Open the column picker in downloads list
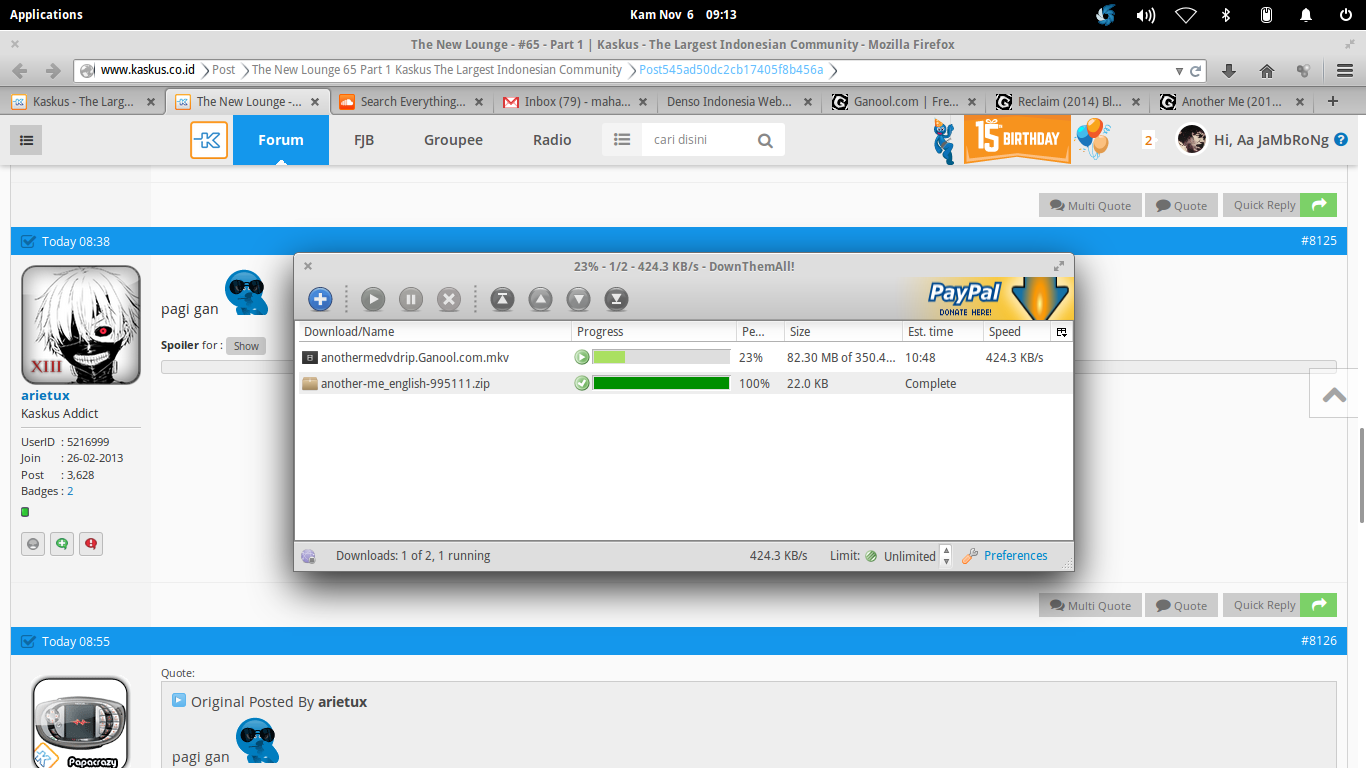1366x768 pixels. [x=1061, y=332]
